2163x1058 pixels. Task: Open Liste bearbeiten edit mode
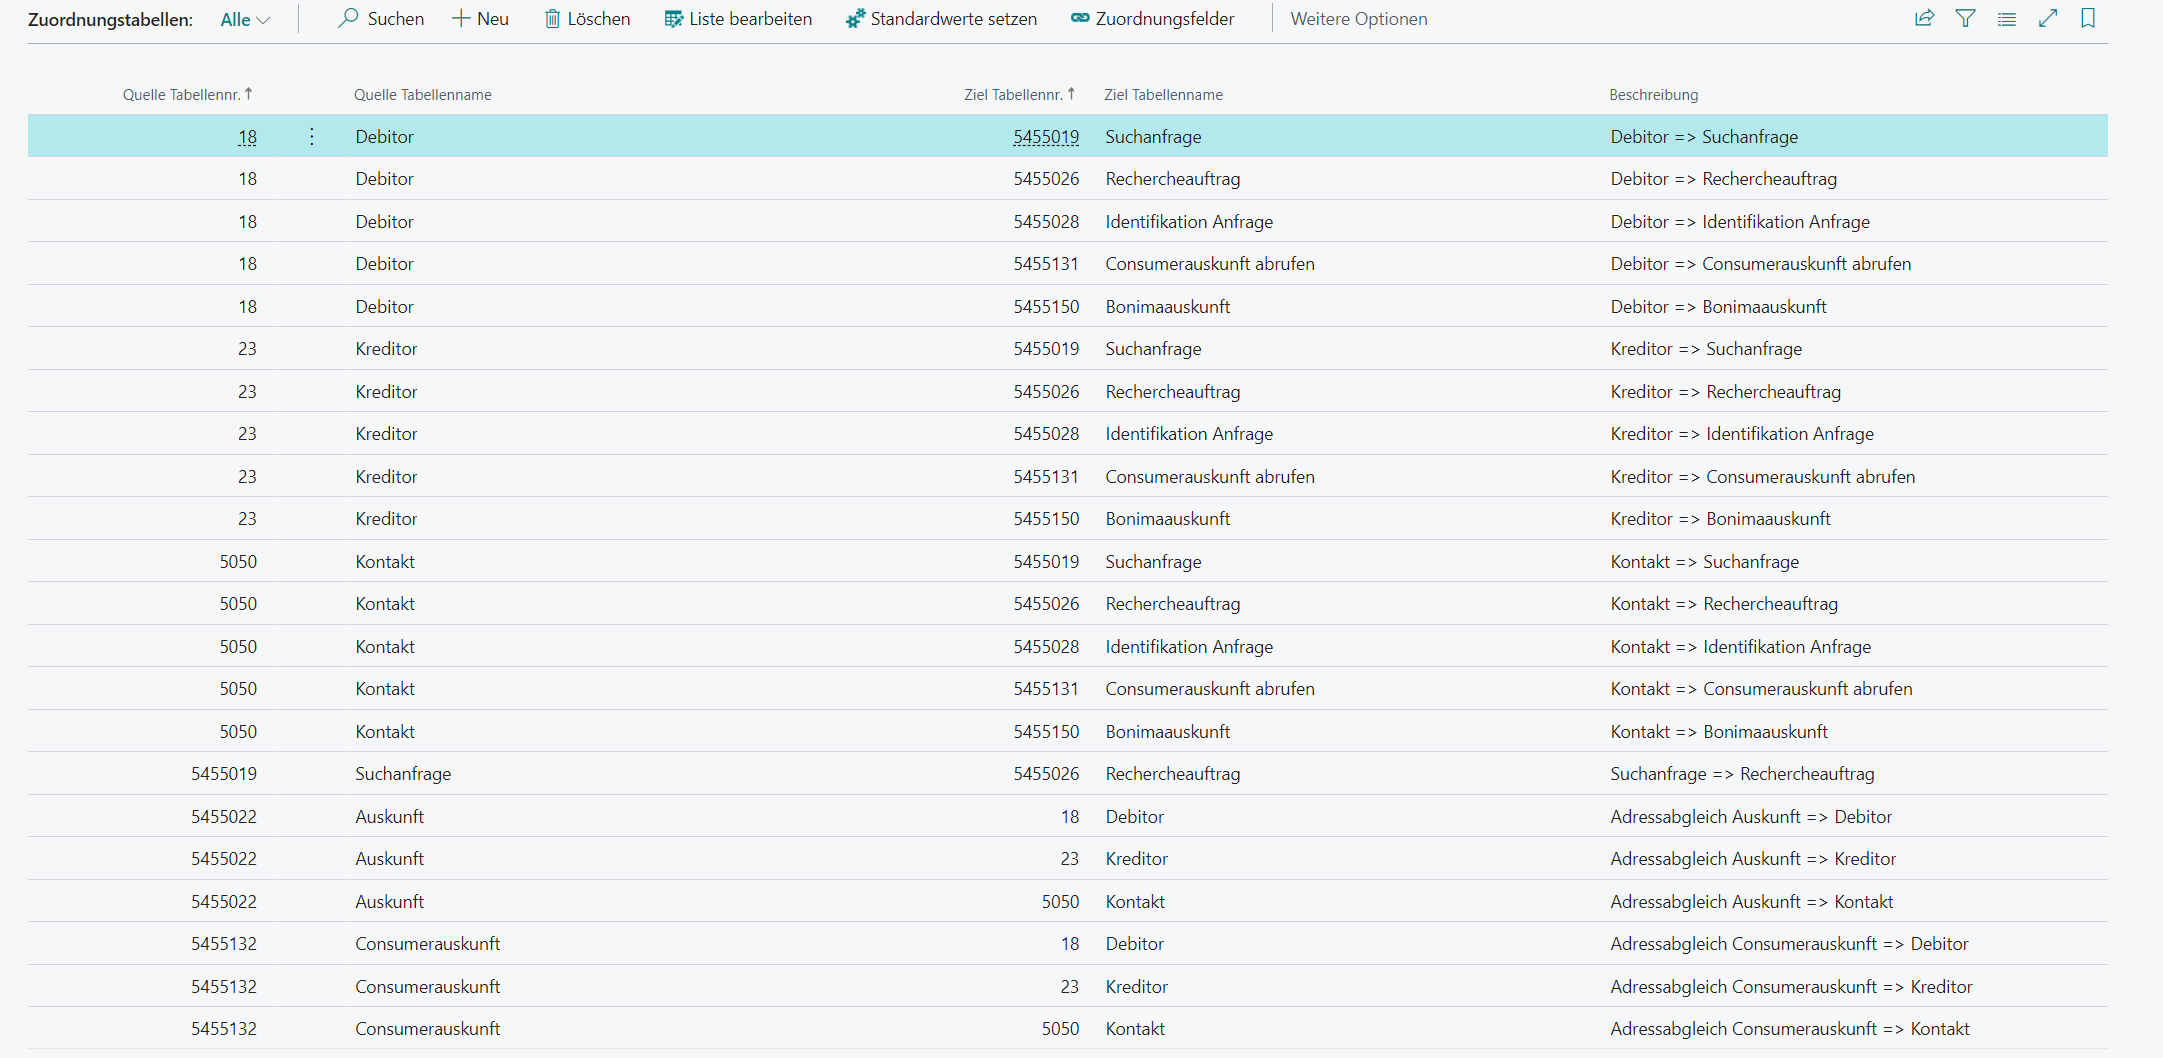click(738, 19)
